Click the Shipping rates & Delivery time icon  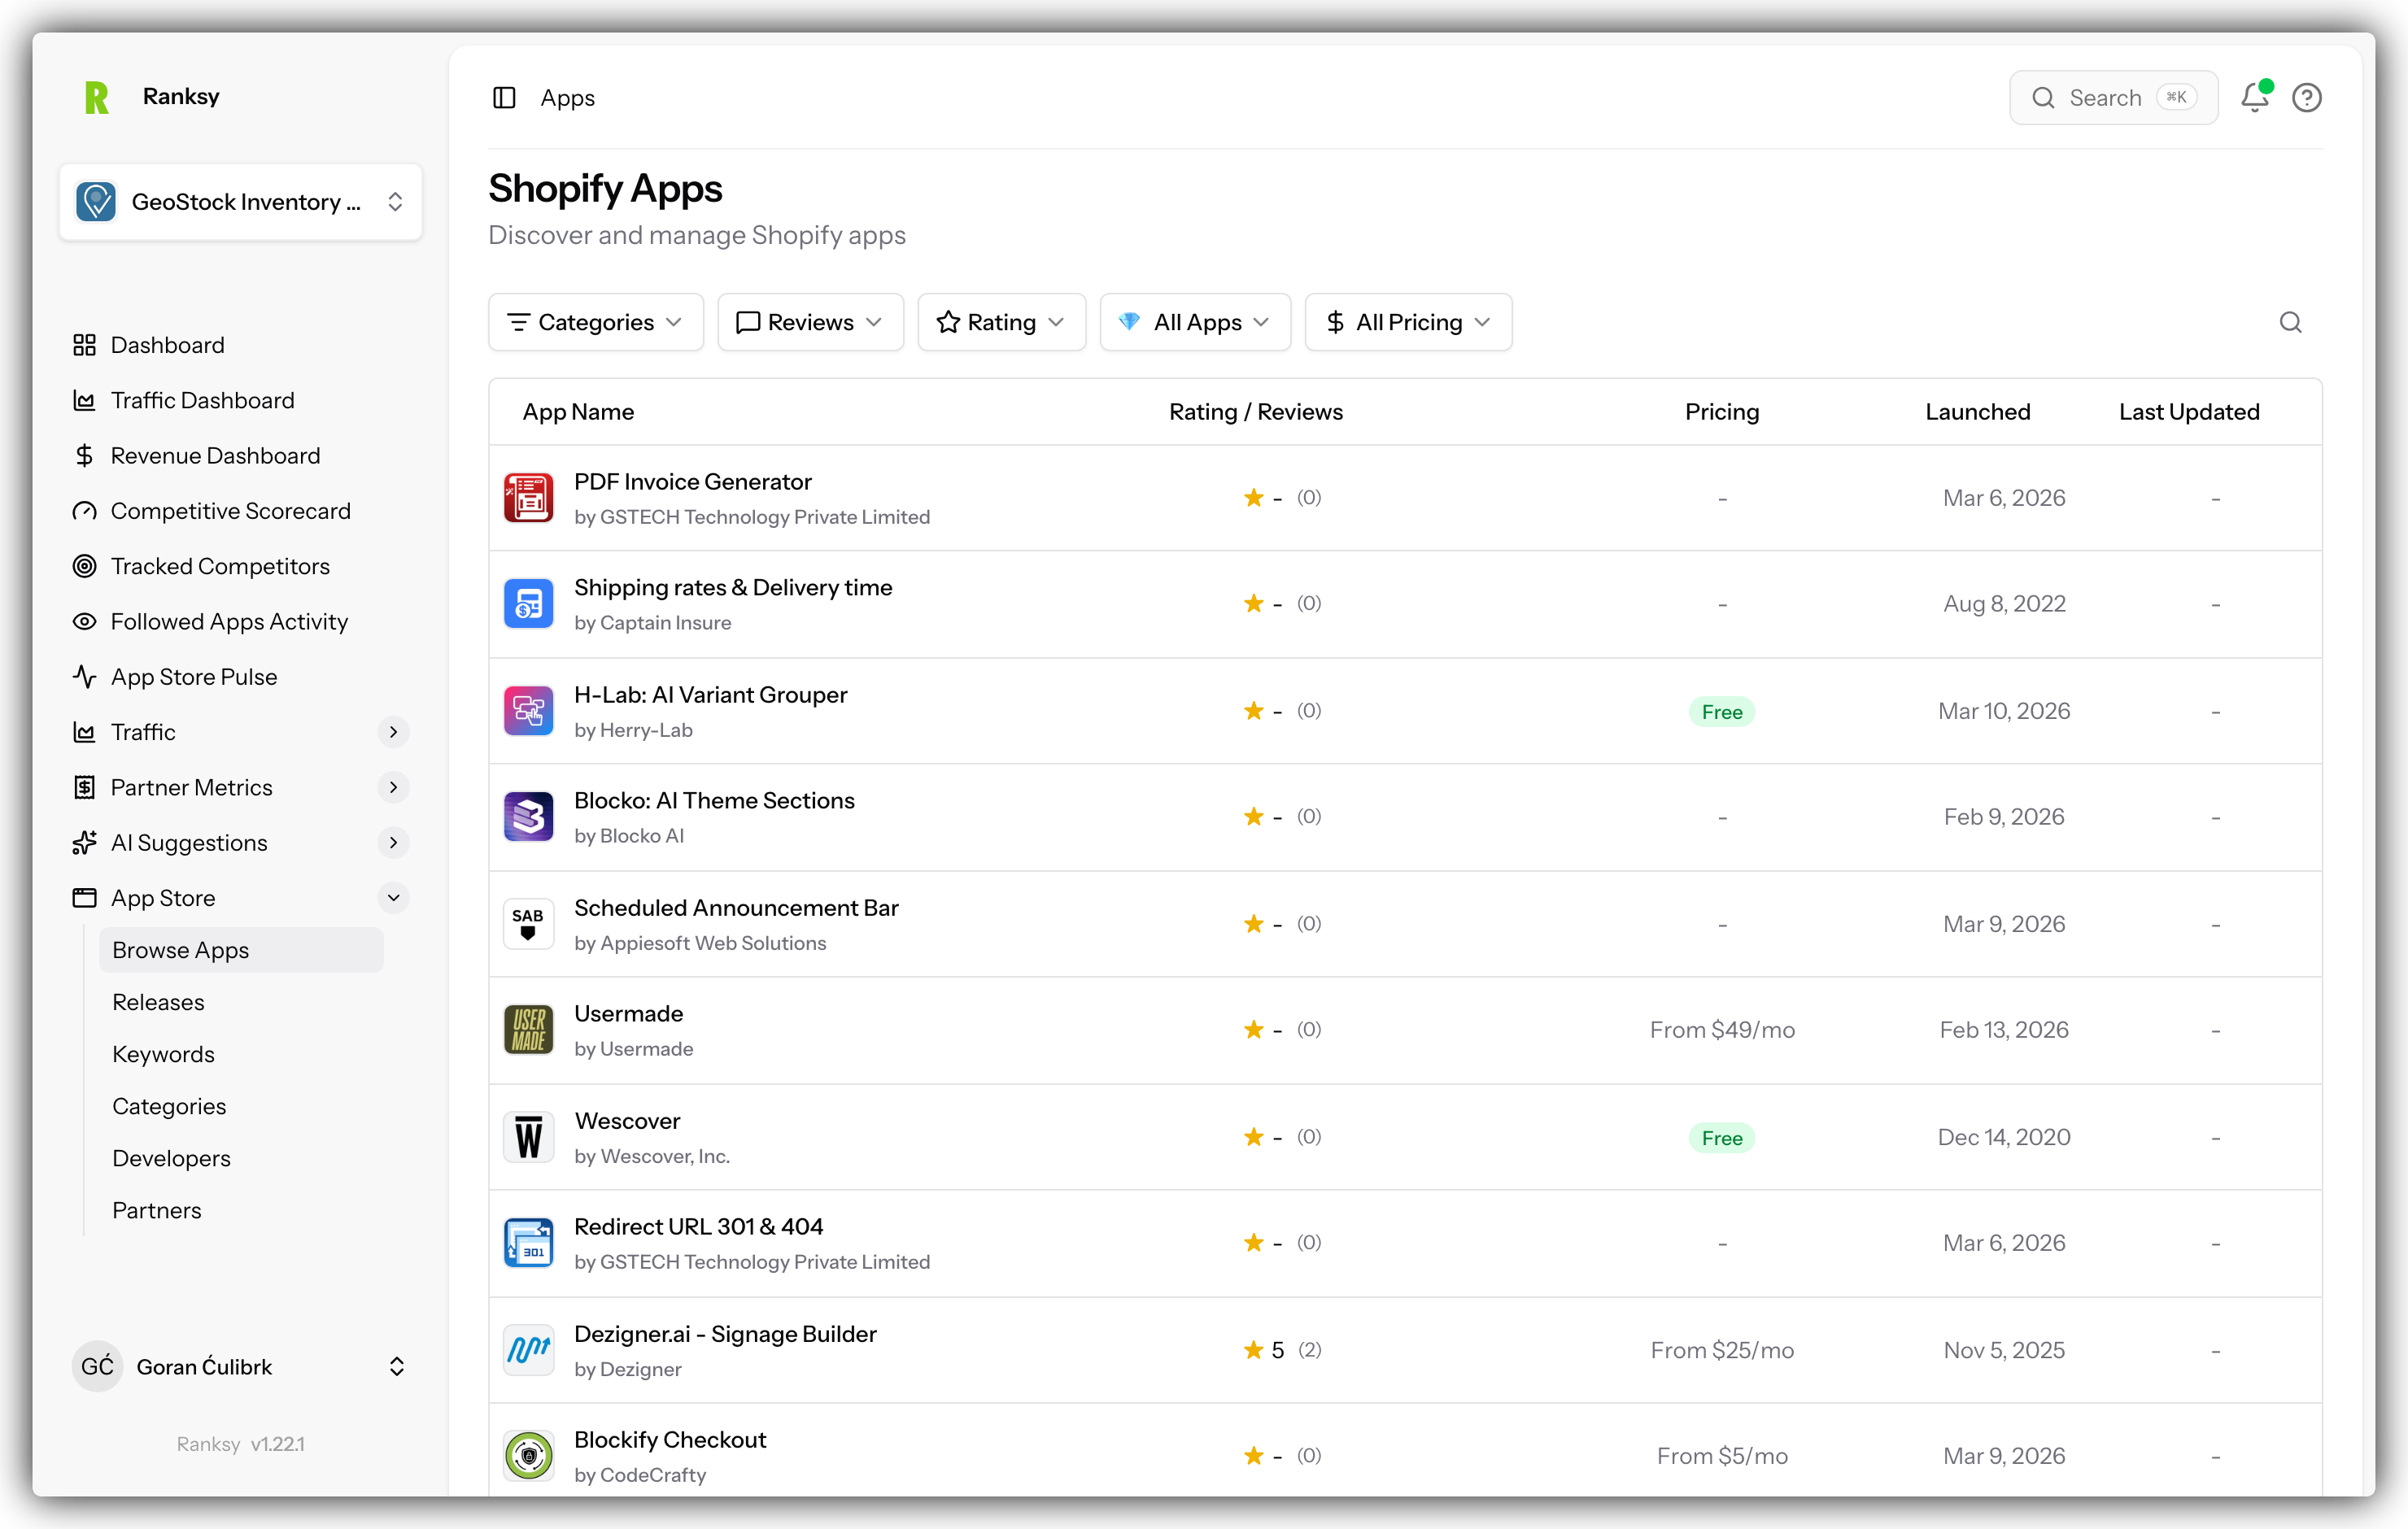click(529, 604)
